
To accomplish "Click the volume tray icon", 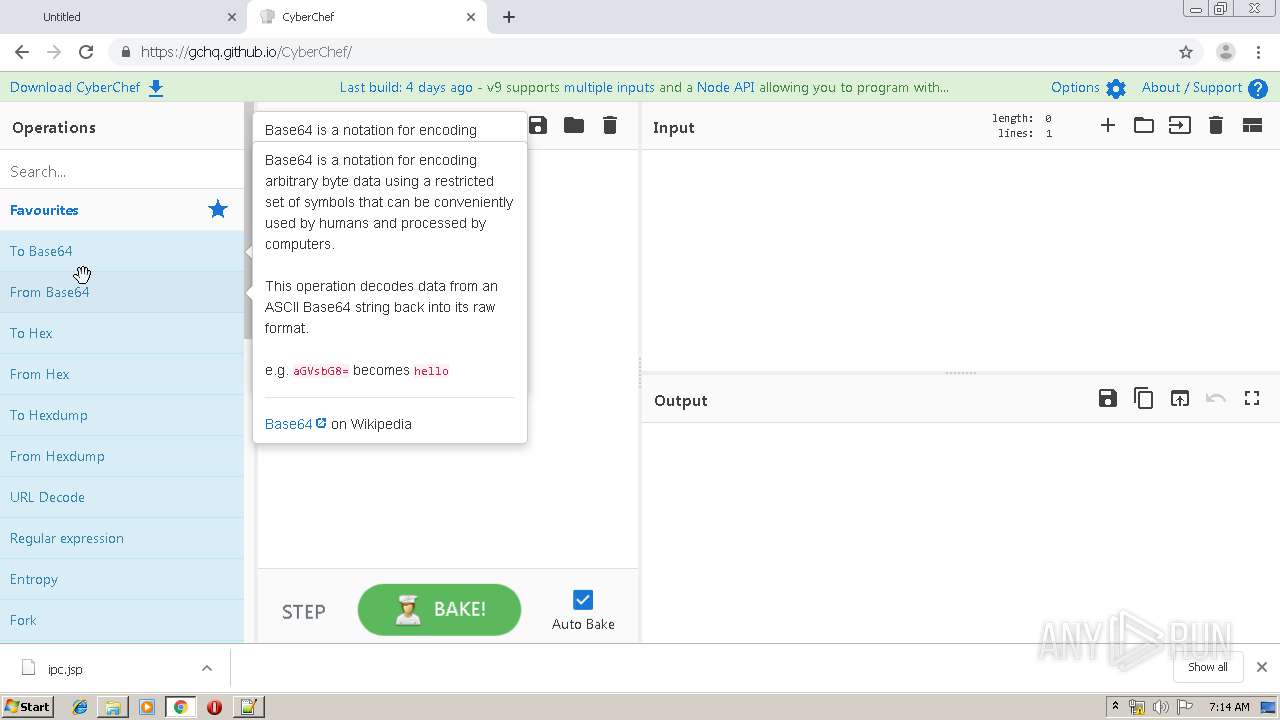I will 1161,707.
